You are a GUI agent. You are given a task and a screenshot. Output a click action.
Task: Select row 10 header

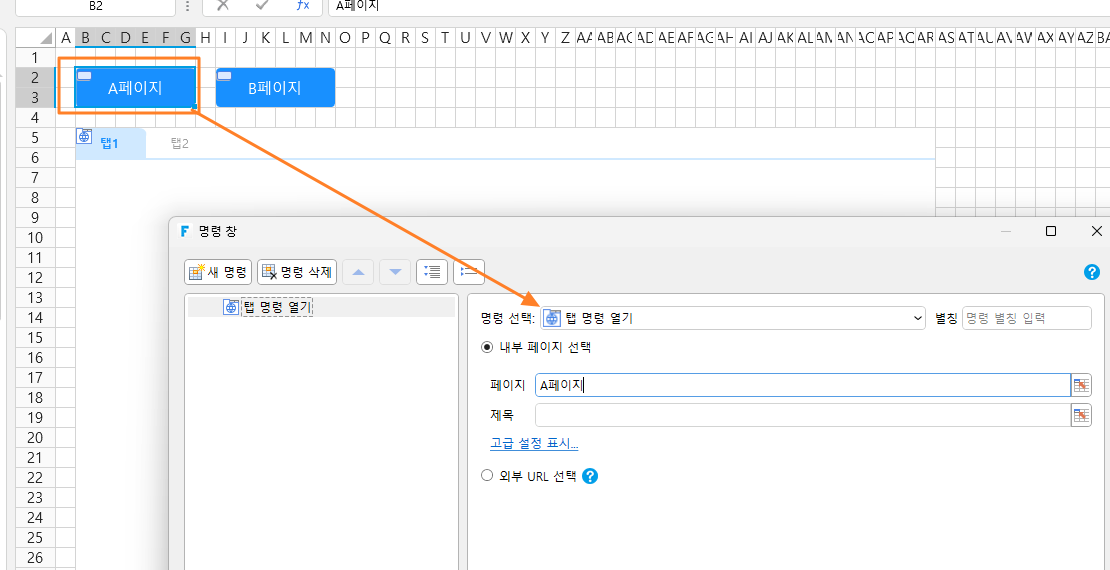[x=35, y=237]
